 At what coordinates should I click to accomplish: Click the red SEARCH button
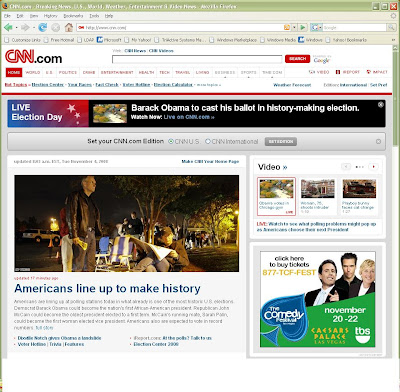pos(297,59)
